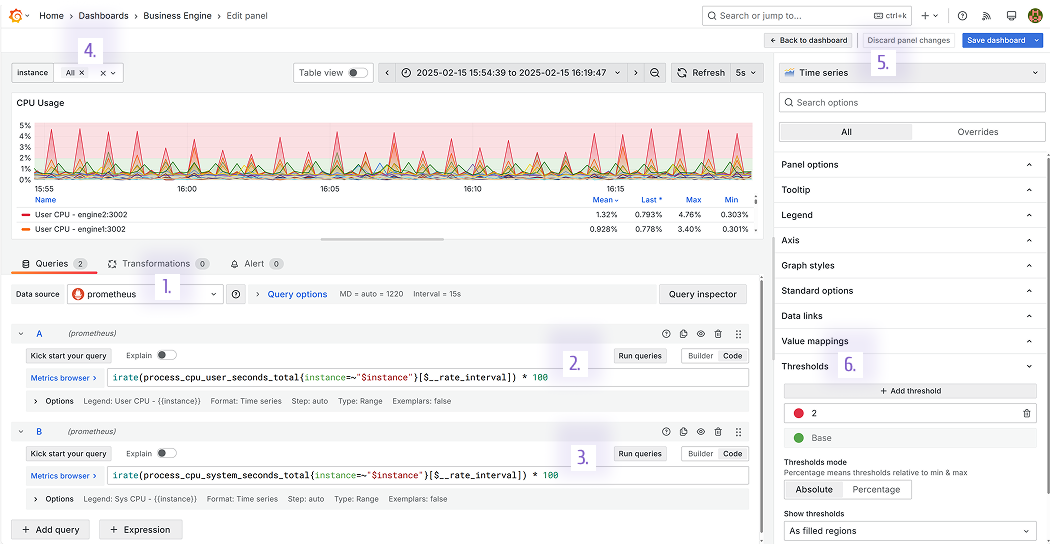This screenshot has width=1050, height=544.
Task: Open the plus create-new menu
Action: click(x=929, y=15)
